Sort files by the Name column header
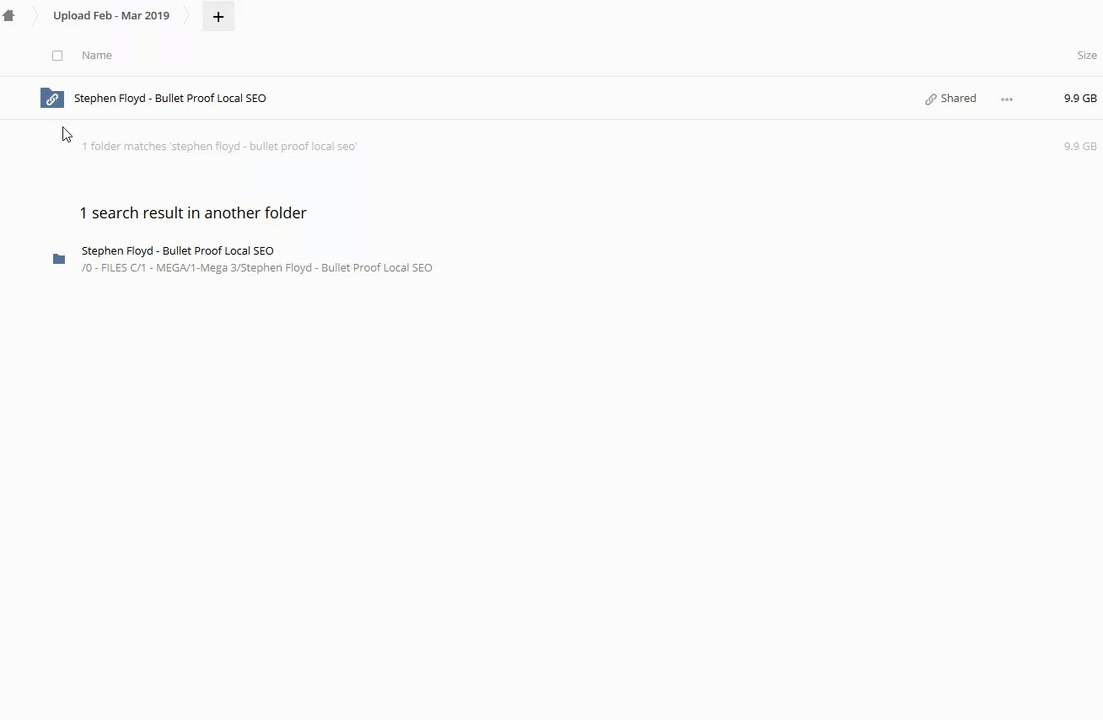The image size is (1103, 720). pyautogui.click(x=97, y=55)
